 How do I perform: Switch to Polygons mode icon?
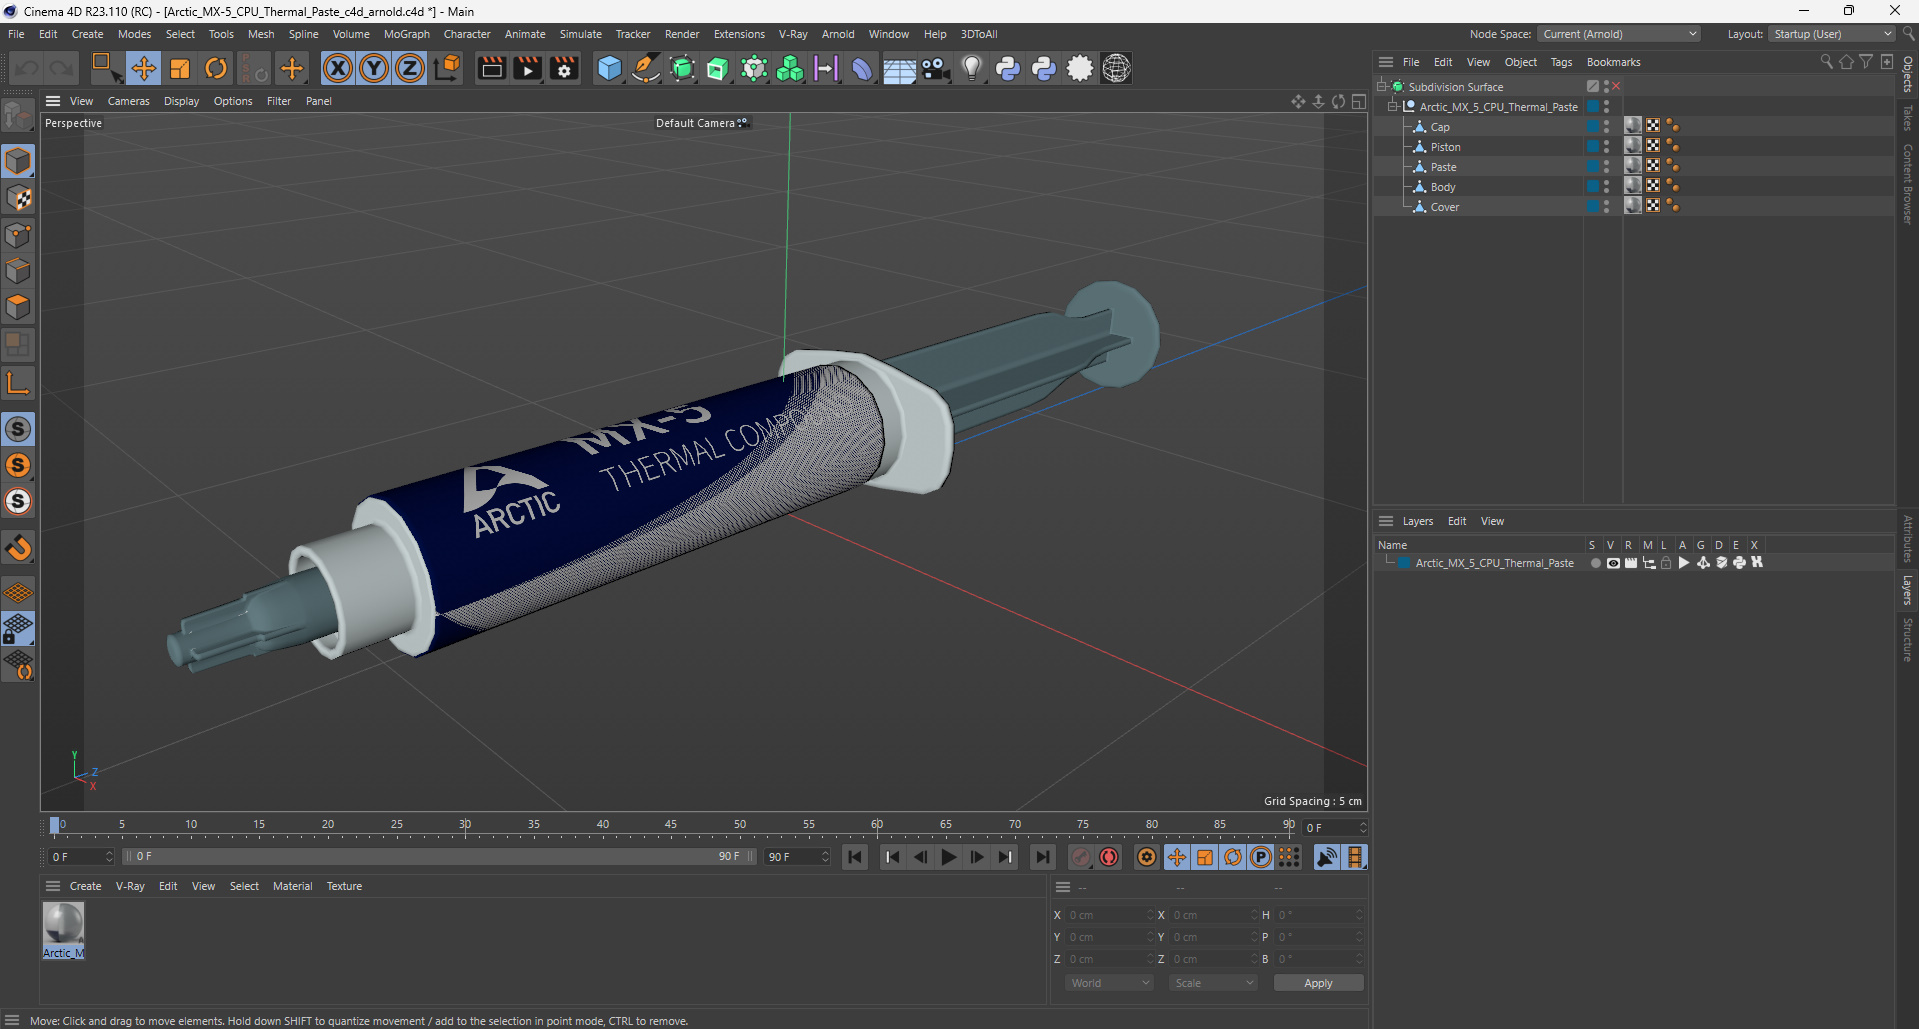click(18, 307)
